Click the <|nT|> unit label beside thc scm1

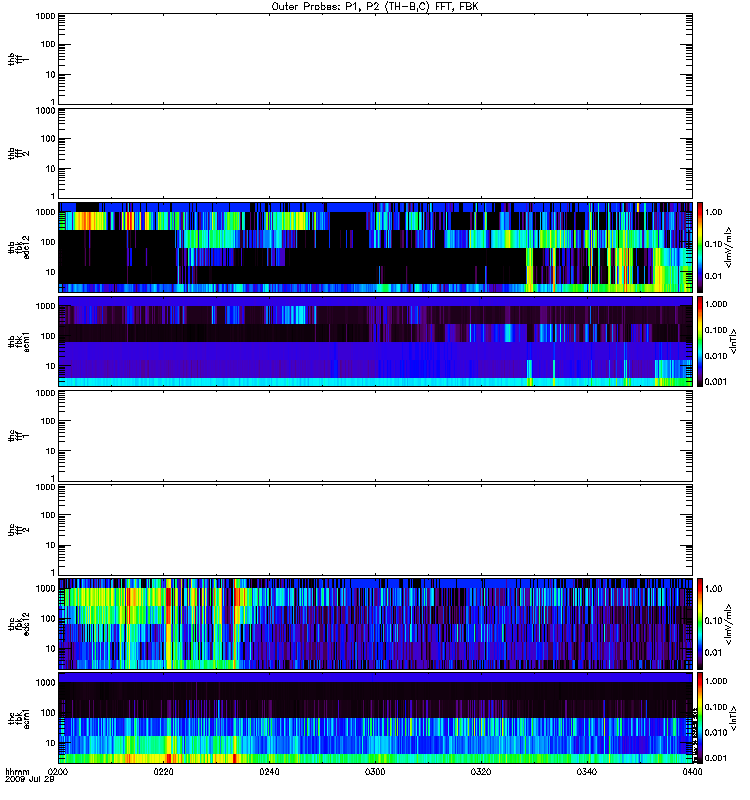point(733,718)
